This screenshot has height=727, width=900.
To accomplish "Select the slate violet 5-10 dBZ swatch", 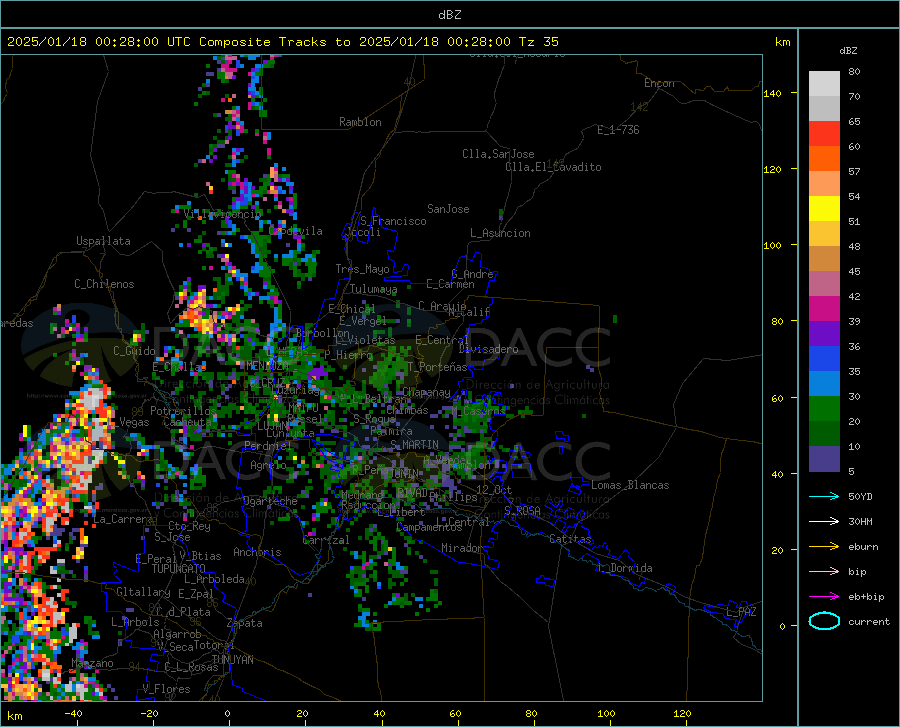I will tap(824, 459).
